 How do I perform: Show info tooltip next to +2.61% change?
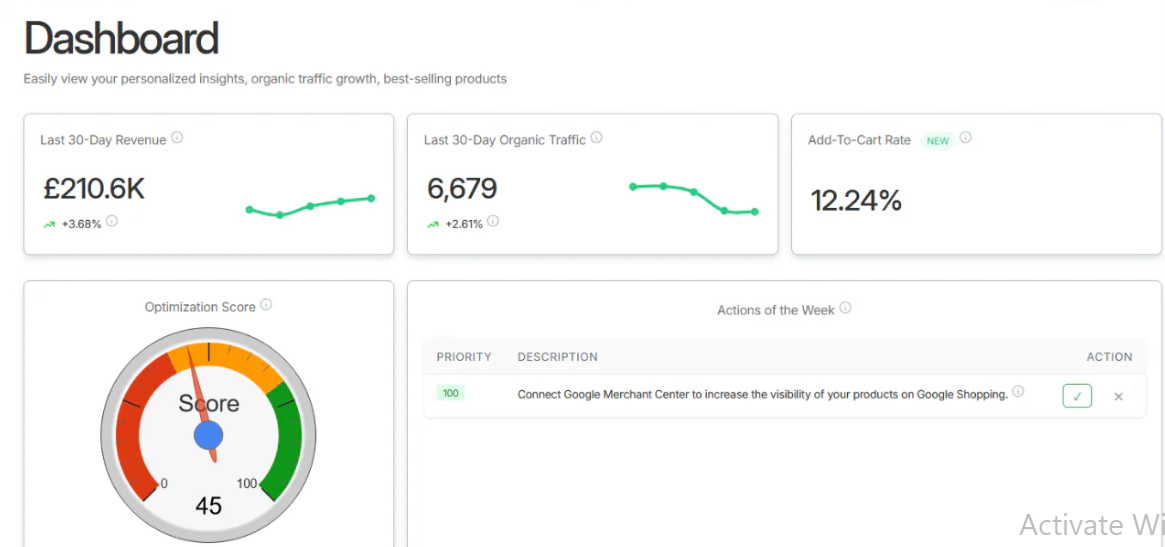[x=493, y=221]
